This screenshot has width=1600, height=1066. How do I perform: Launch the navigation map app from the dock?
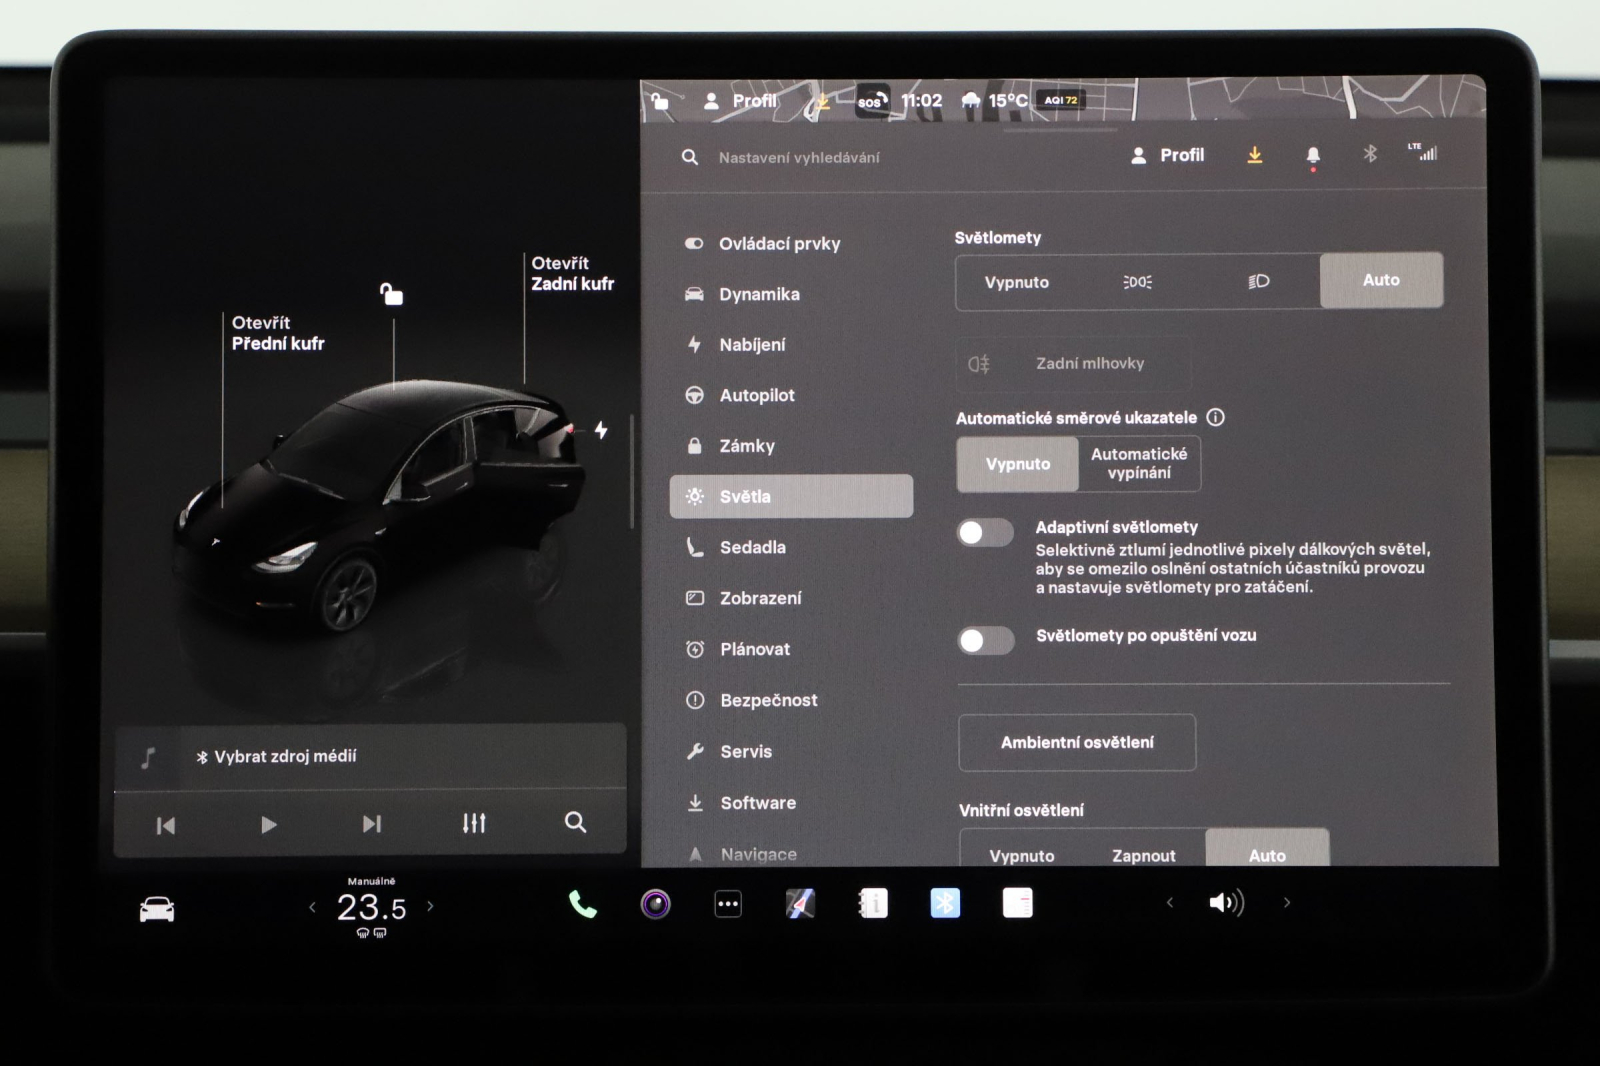799,903
